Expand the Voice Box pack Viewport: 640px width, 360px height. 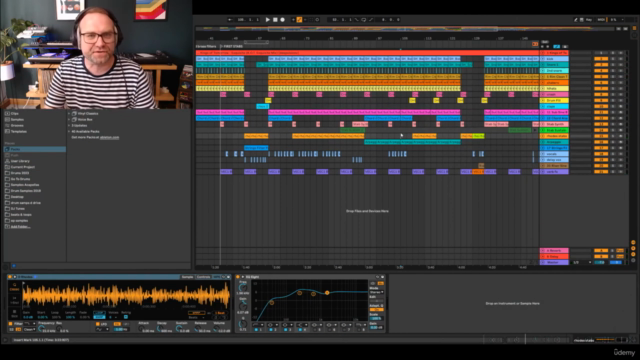click(x=69, y=120)
